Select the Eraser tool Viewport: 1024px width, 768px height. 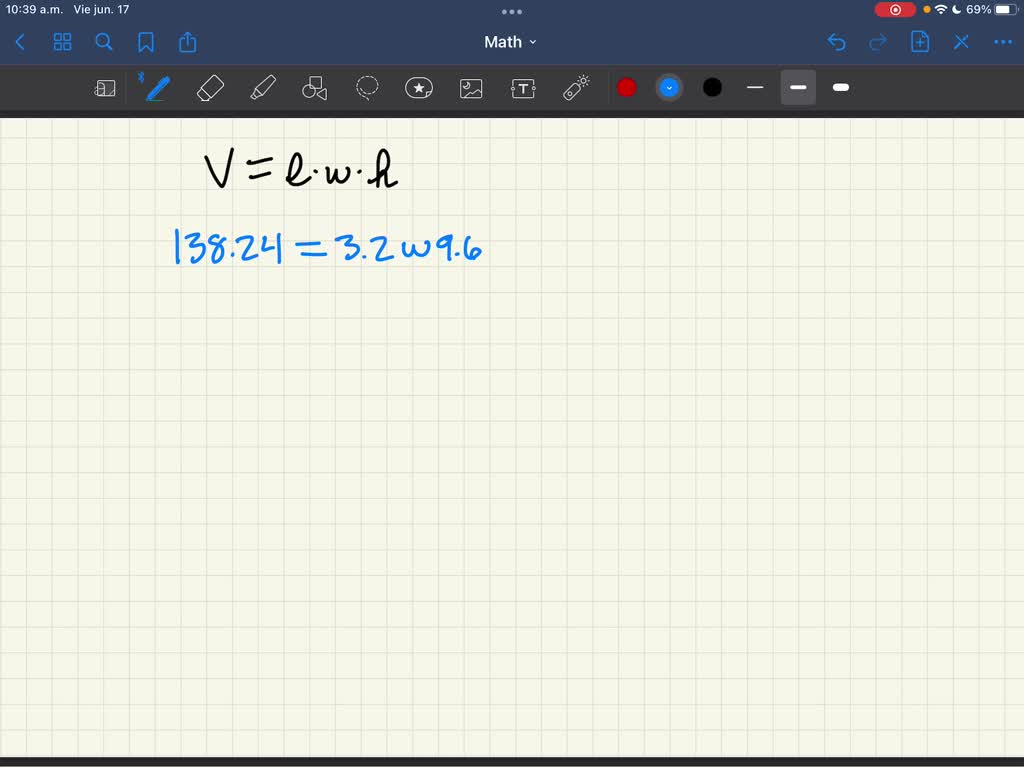pyautogui.click(x=210, y=88)
